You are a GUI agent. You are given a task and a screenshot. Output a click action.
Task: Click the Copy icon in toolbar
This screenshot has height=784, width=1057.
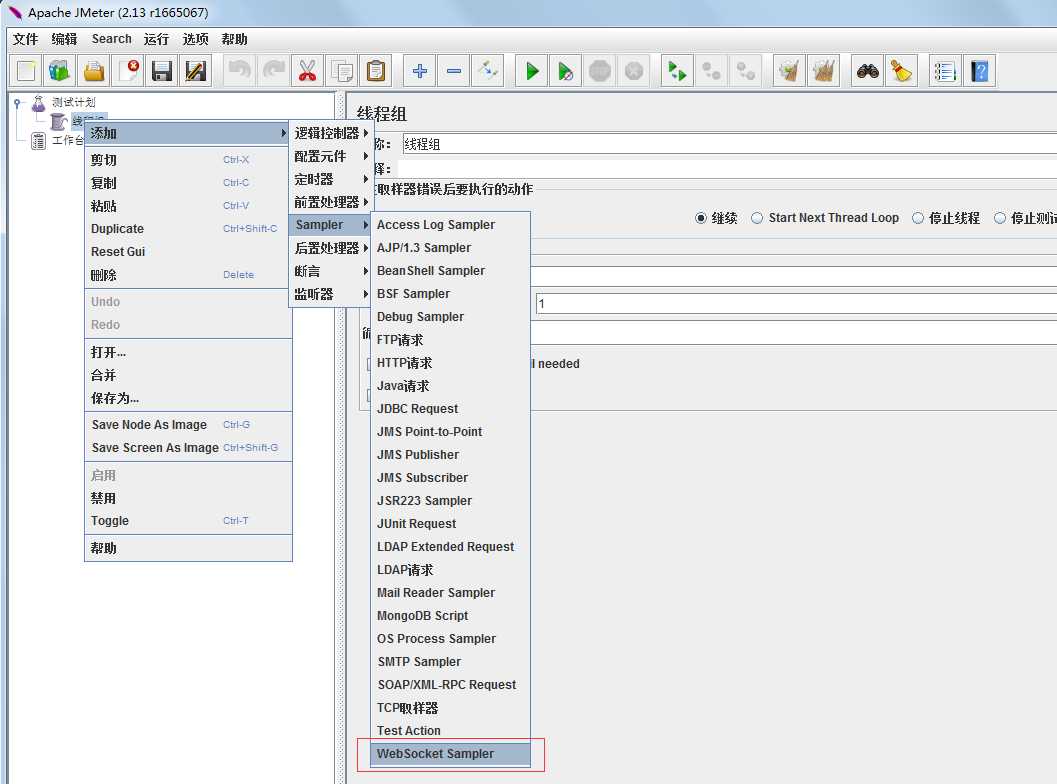pyautogui.click(x=342, y=71)
